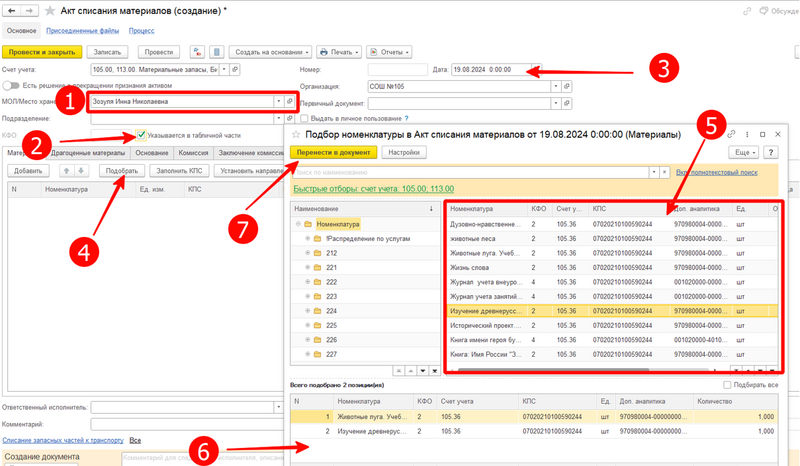The image size is (800, 466).
Task: Click the move row up arrow
Action: [67, 171]
